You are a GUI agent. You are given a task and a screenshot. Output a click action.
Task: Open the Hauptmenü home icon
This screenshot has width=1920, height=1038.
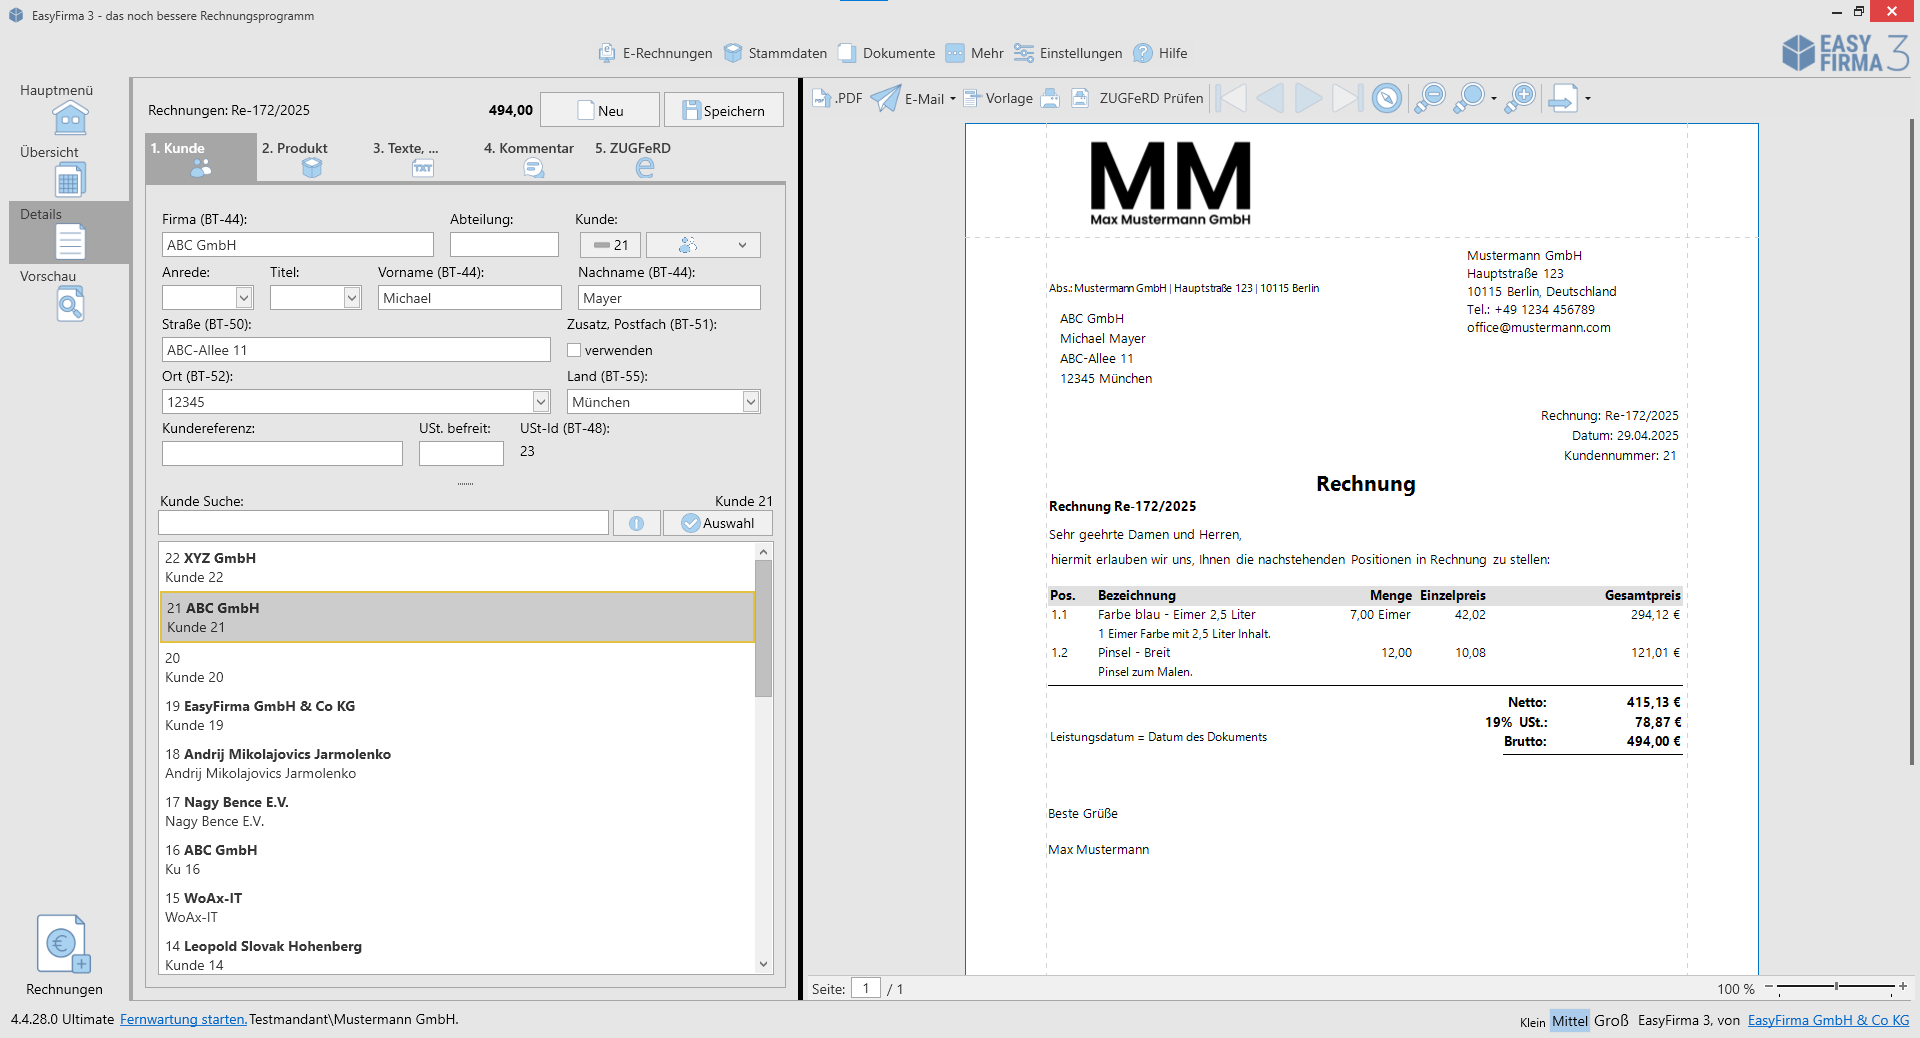pyautogui.click(x=69, y=119)
